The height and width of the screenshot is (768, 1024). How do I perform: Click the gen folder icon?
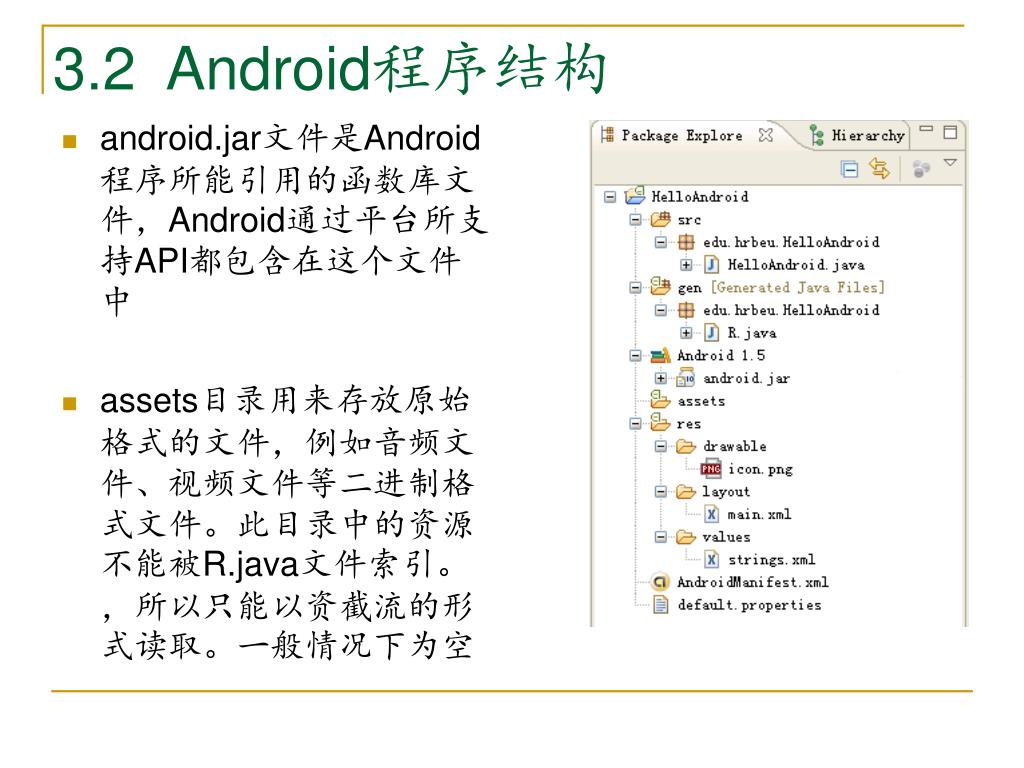click(660, 287)
